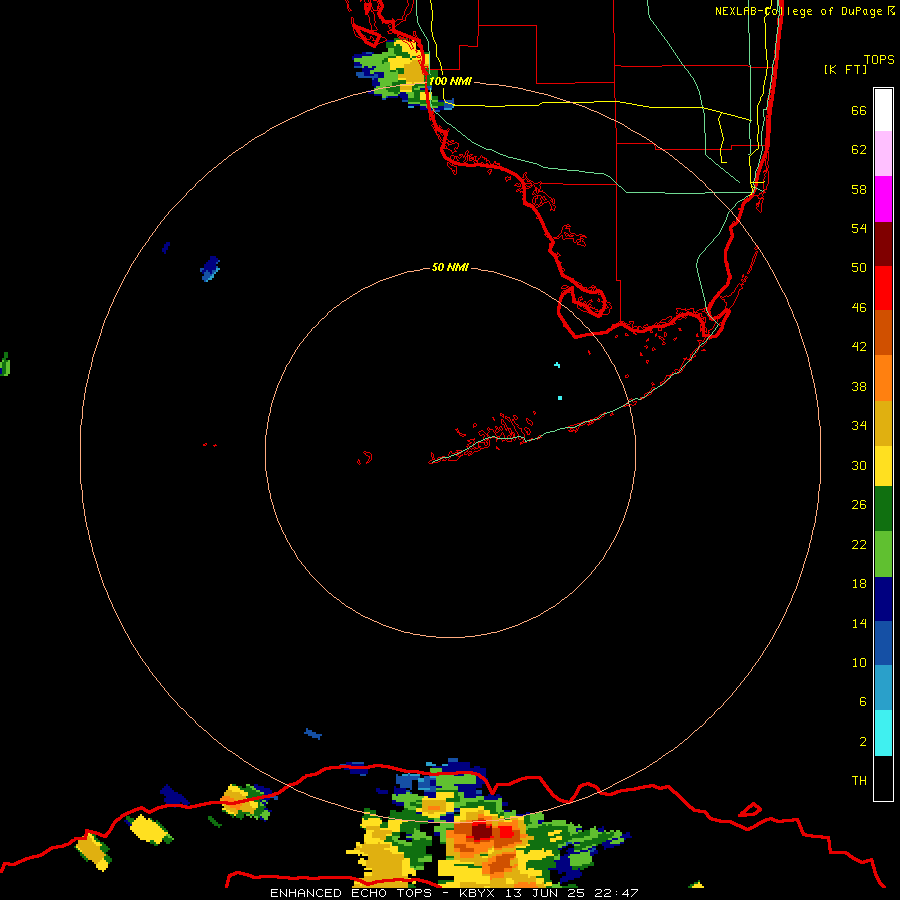Image resolution: width=900 pixels, height=900 pixels.
Task: Click the bright red legend swatch
Action: coord(883,288)
